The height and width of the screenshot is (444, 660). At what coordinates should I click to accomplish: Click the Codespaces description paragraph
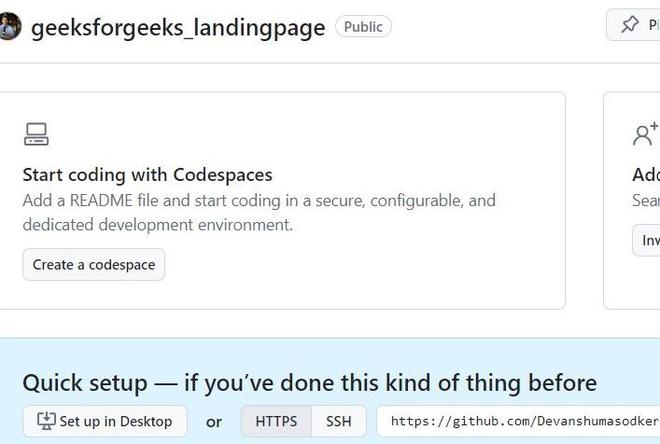click(258, 212)
